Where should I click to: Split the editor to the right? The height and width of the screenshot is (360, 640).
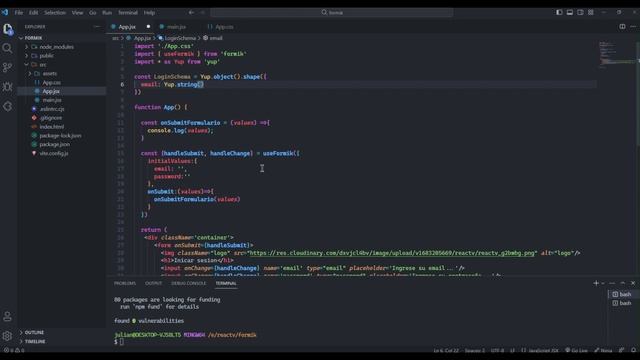tap(622, 27)
